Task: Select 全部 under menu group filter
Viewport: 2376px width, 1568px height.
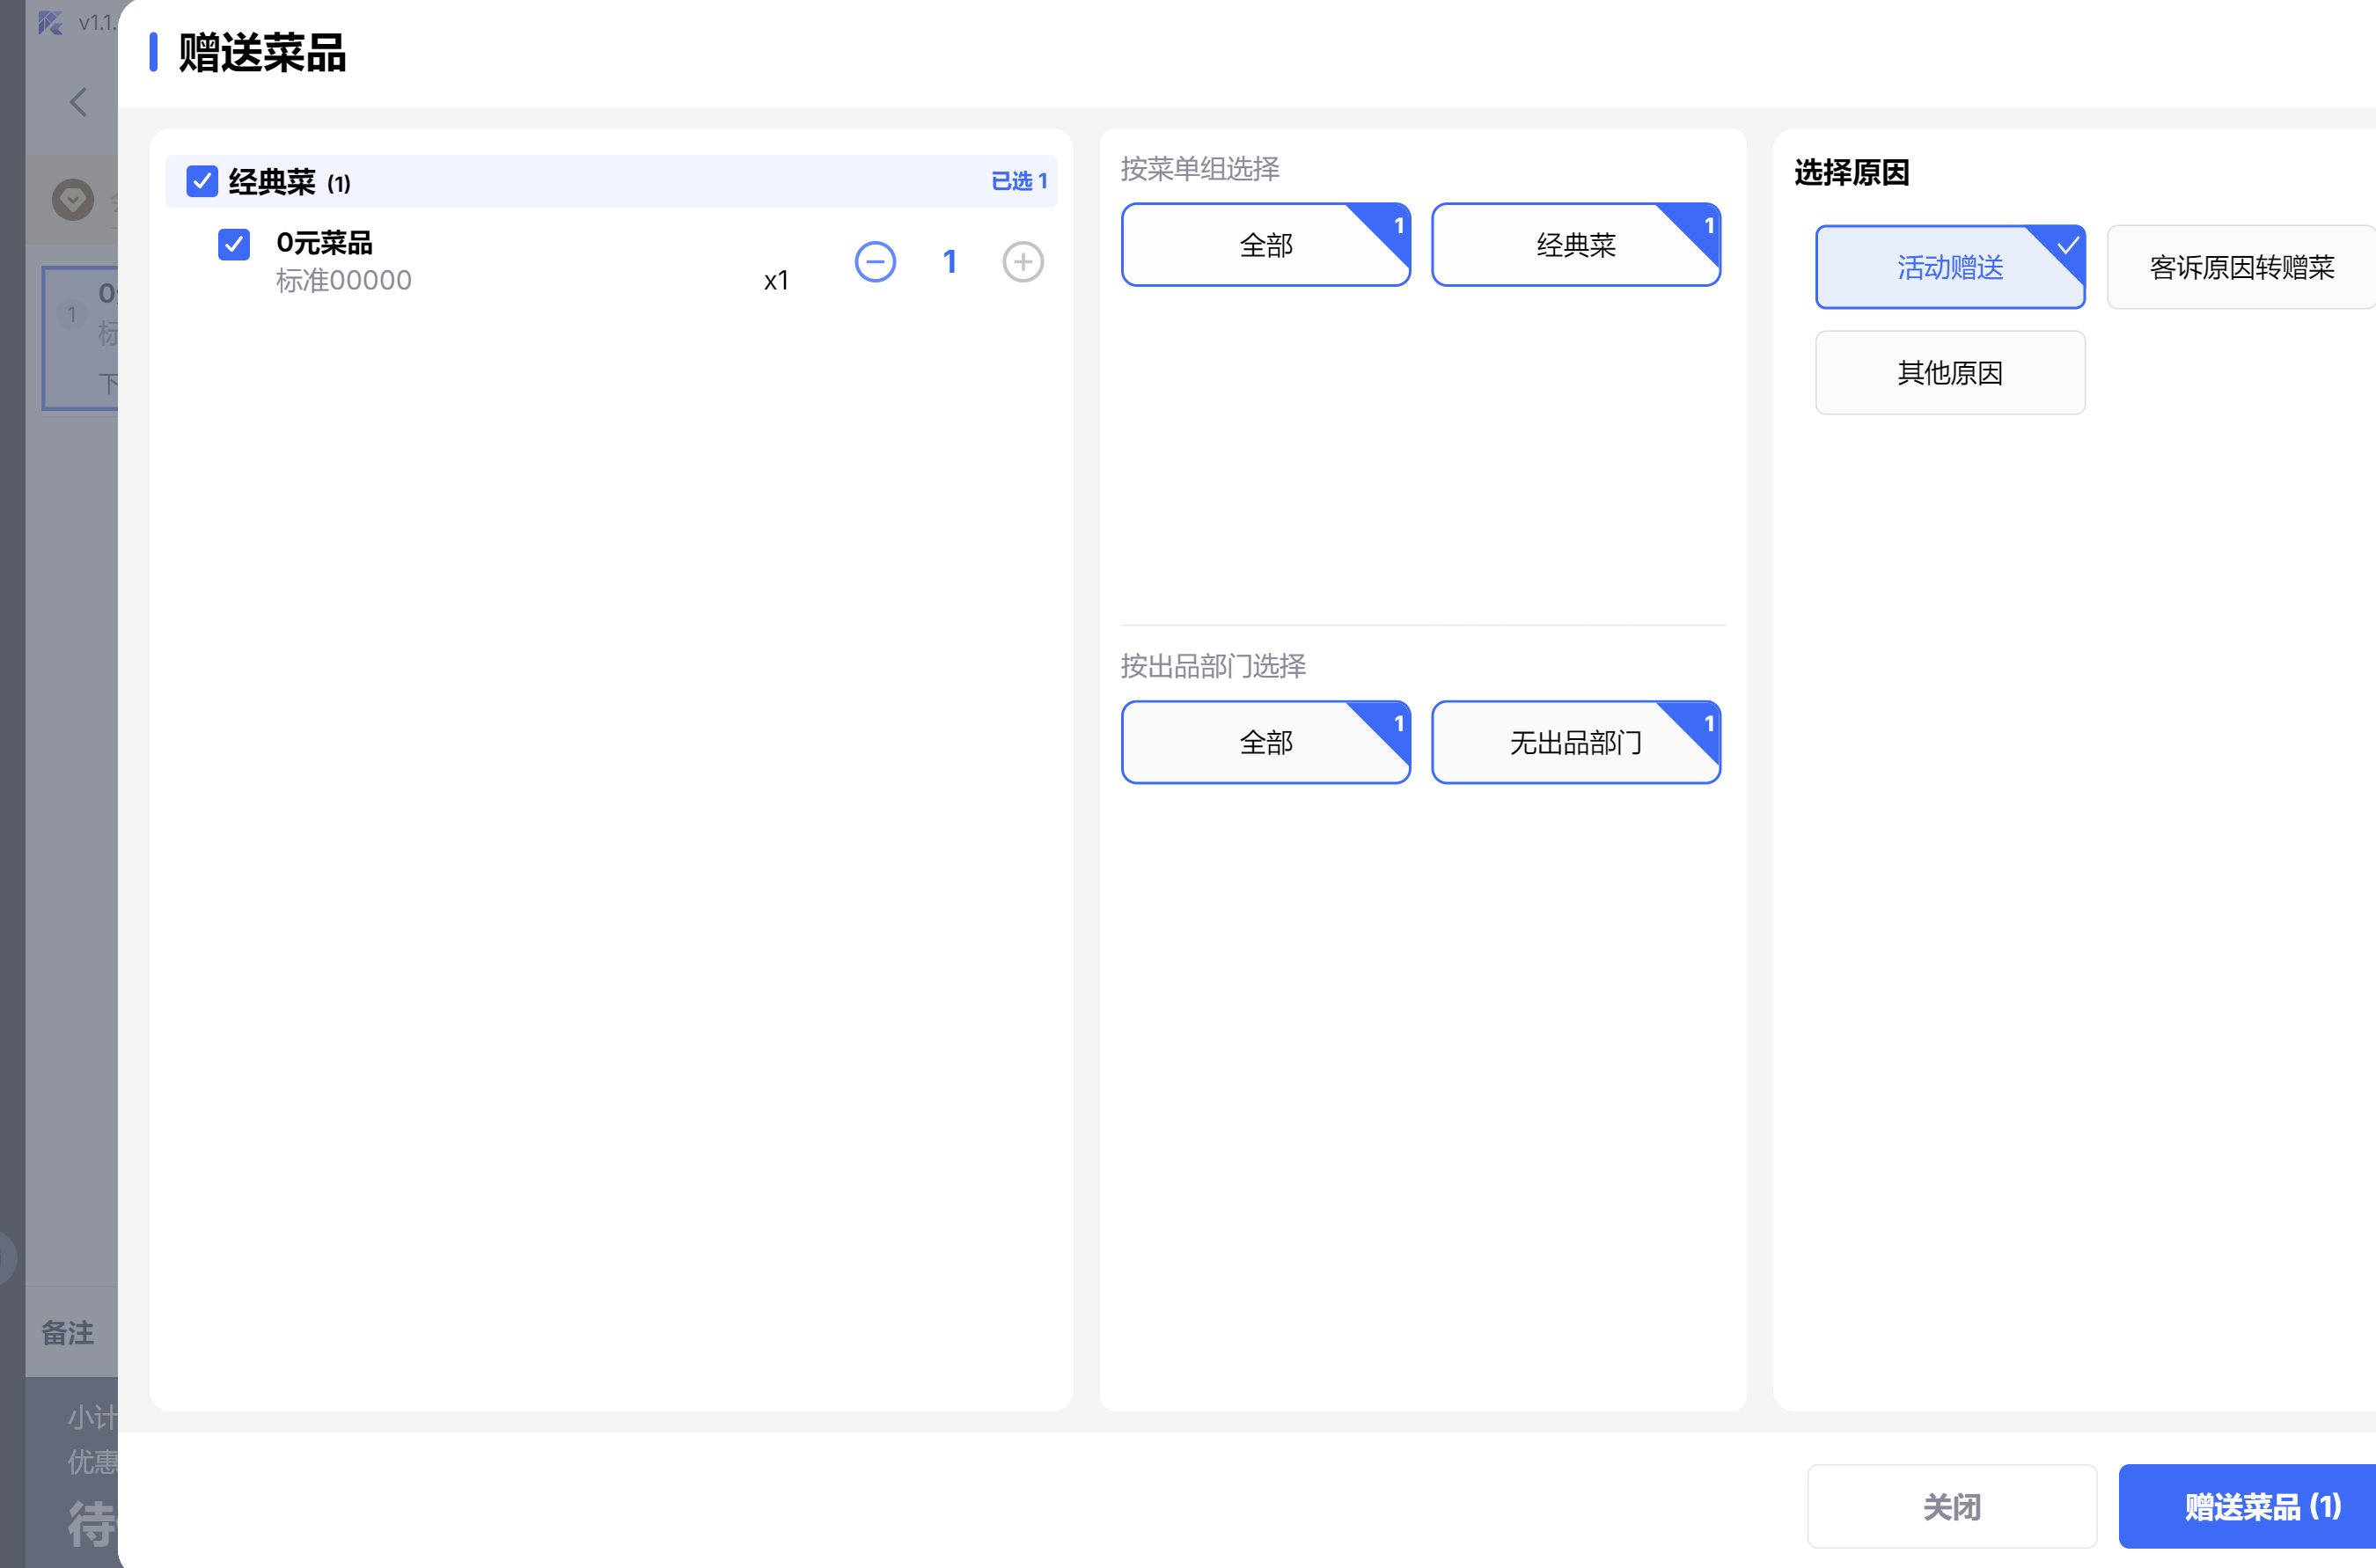Action: (1265, 245)
